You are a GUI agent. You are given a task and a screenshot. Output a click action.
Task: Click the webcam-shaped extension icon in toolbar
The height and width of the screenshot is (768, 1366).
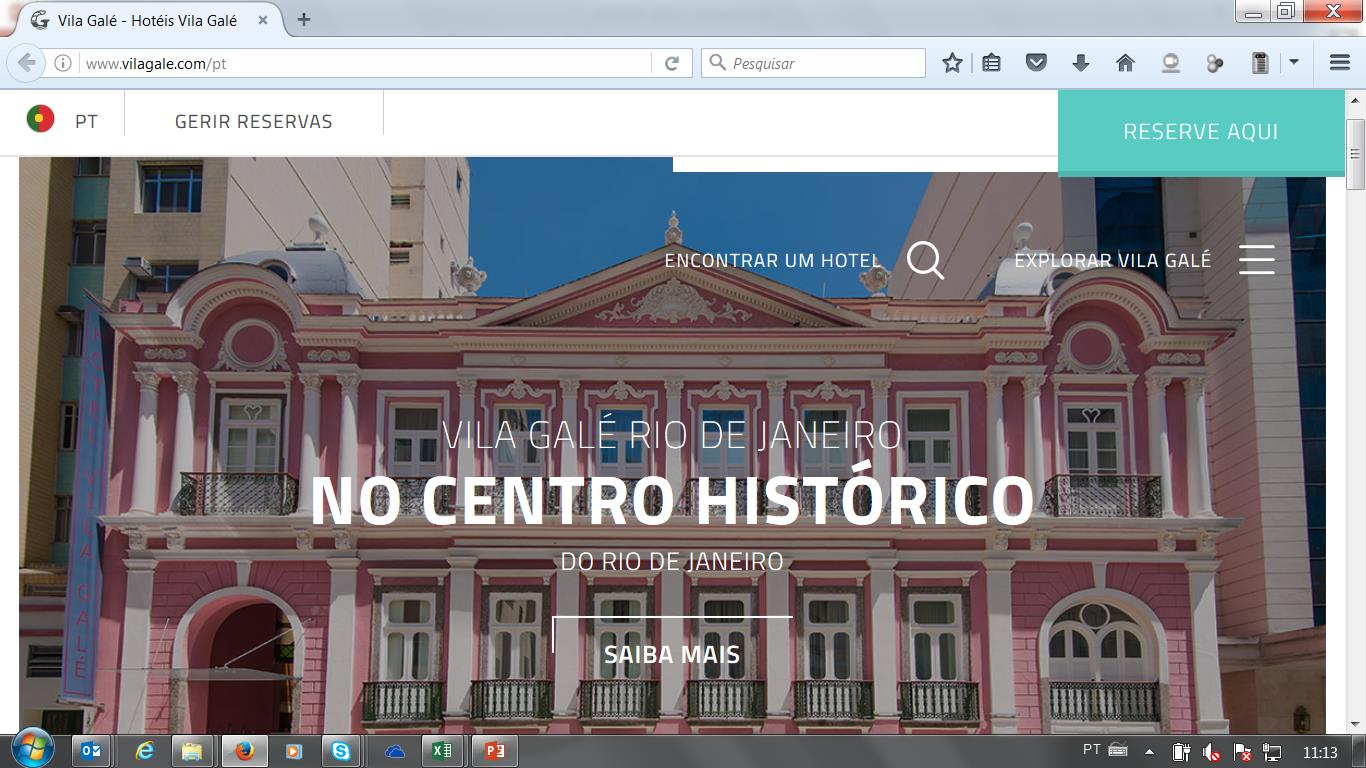tap(1170, 63)
